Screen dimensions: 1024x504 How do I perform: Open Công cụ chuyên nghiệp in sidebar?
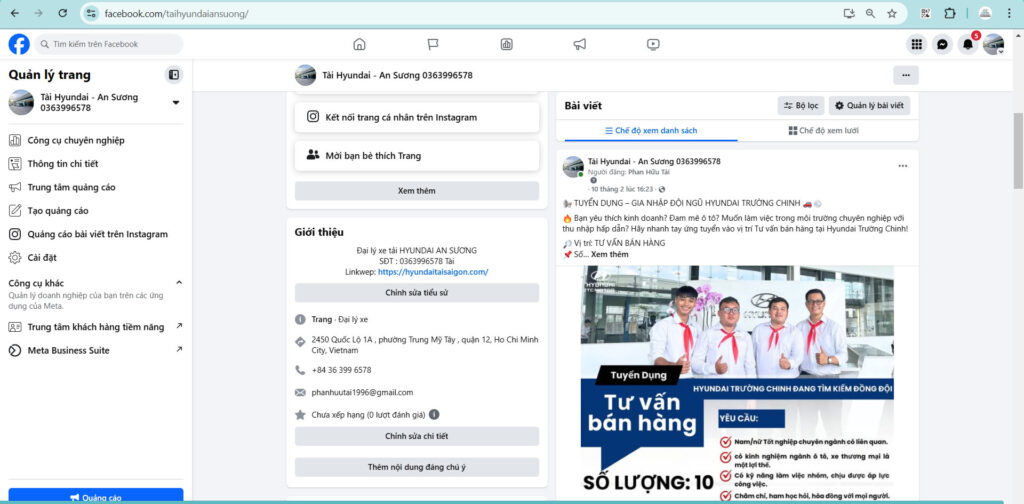click(76, 140)
